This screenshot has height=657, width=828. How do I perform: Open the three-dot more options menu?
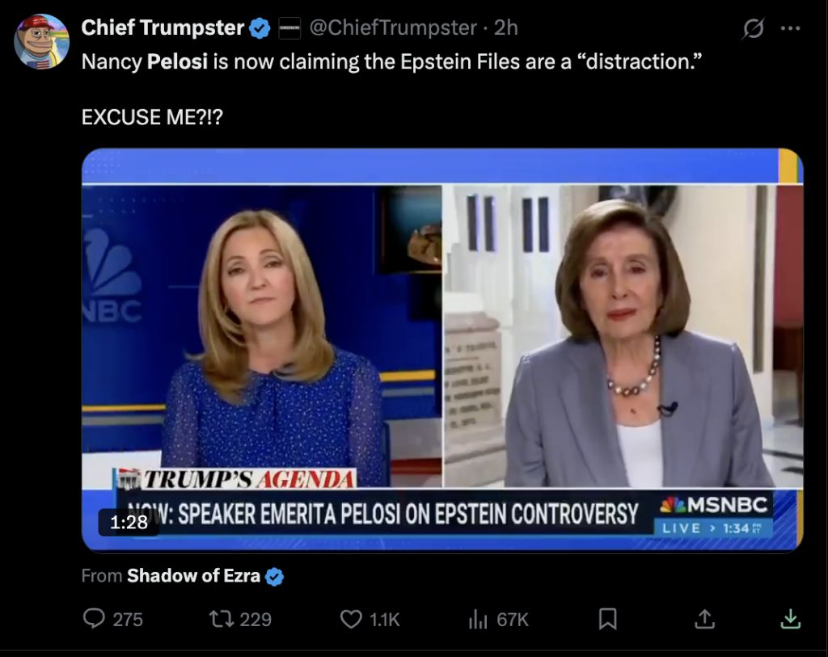click(791, 29)
